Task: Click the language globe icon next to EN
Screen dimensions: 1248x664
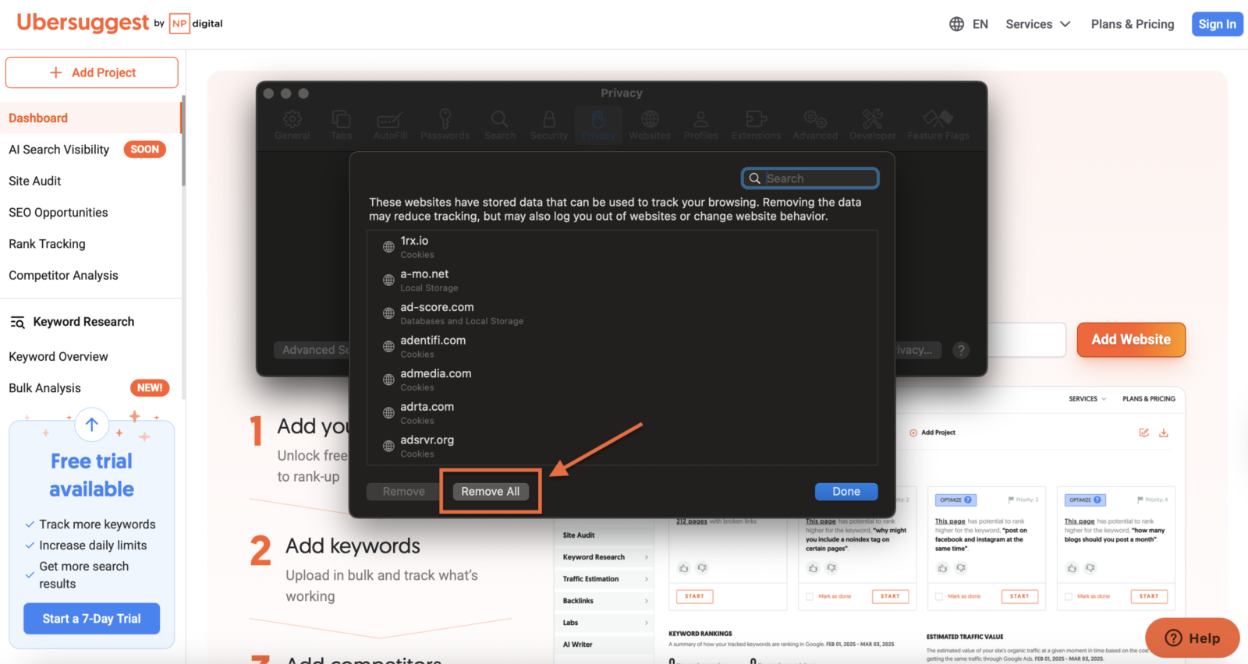Action: coord(957,24)
